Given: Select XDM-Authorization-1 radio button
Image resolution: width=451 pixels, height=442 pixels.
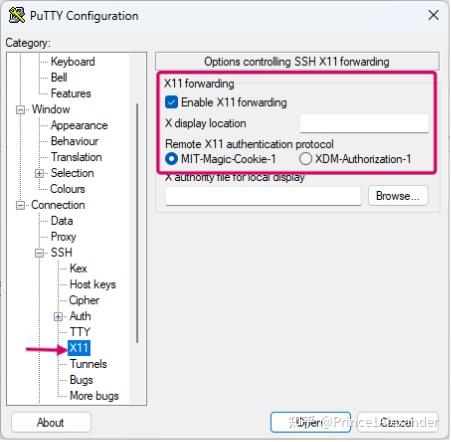Looking at the screenshot, I should tap(305, 159).
